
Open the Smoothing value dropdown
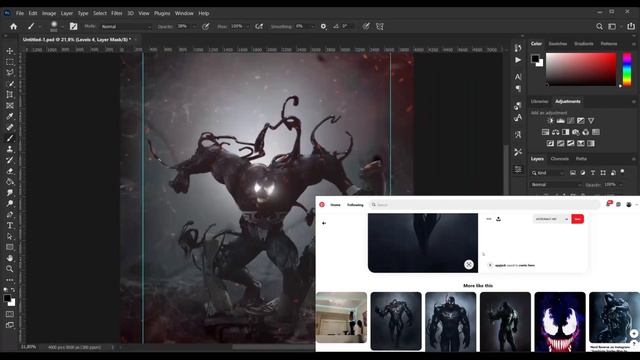(x=313, y=27)
